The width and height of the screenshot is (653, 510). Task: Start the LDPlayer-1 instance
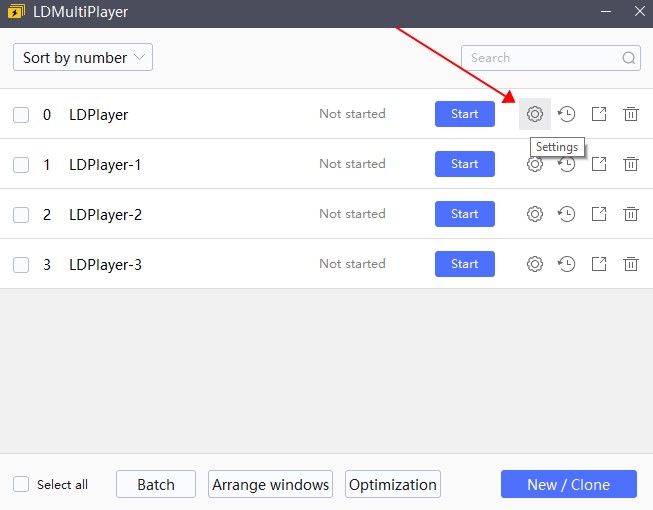(x=465, y=164)
